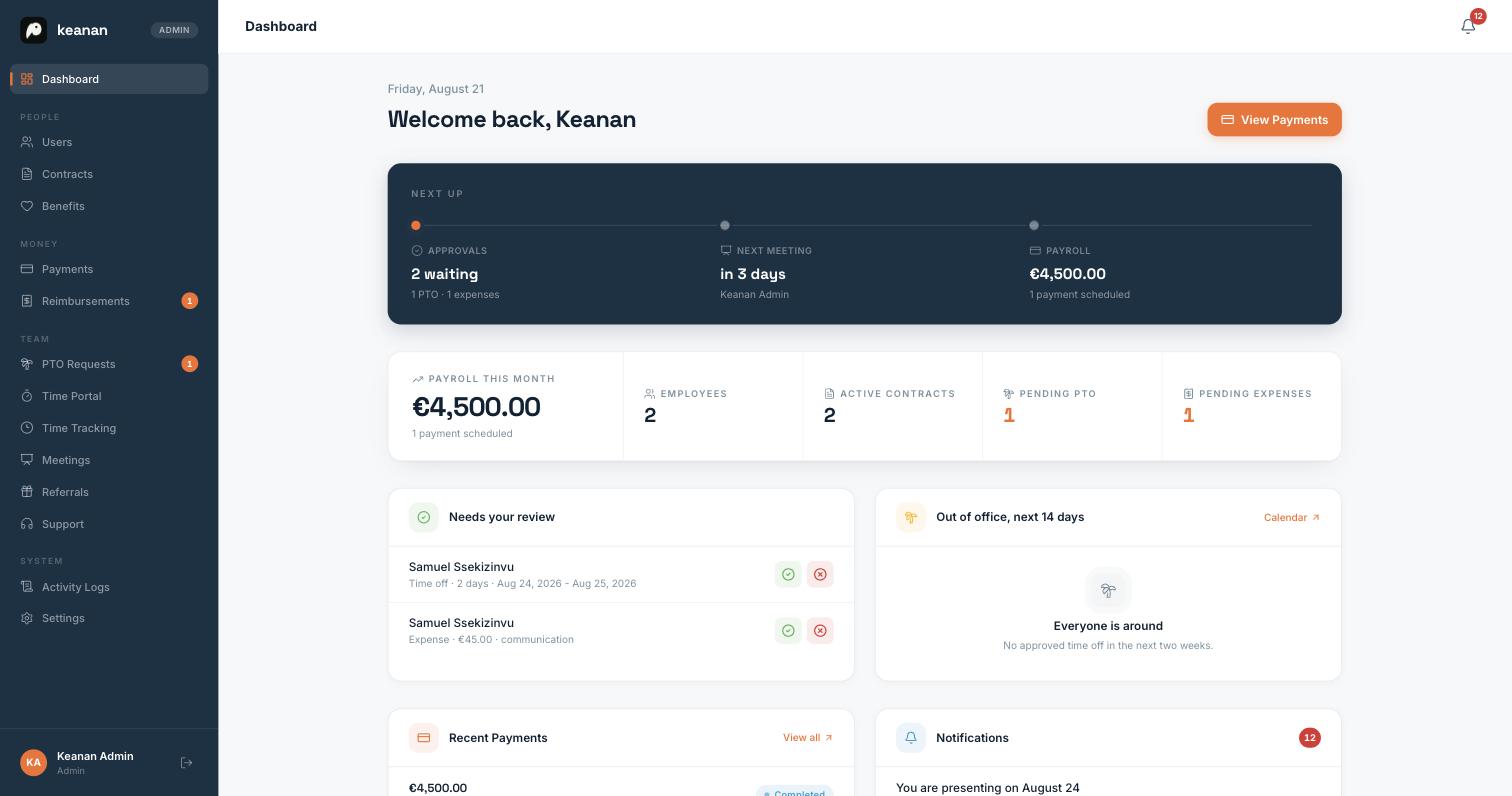Click the Payroll This Month €4,500.00 card

[x=506, y=406]
